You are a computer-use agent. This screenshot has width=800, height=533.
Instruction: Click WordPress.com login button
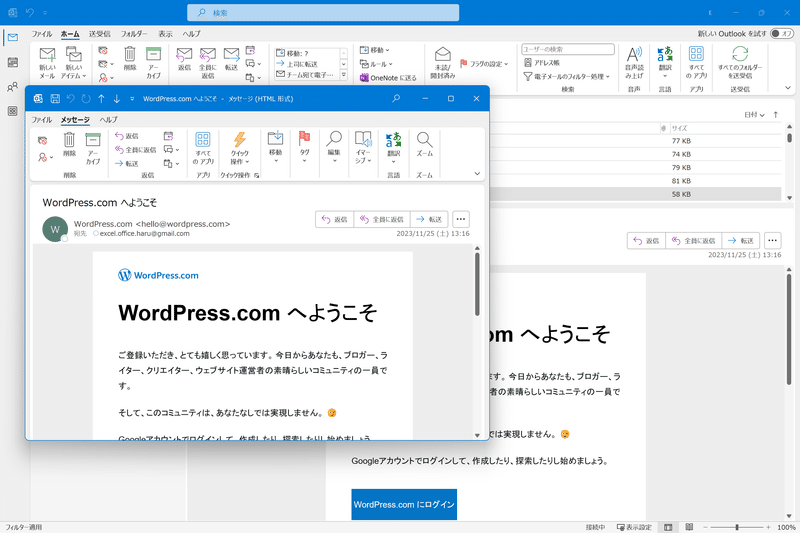(x=404, y=504)
